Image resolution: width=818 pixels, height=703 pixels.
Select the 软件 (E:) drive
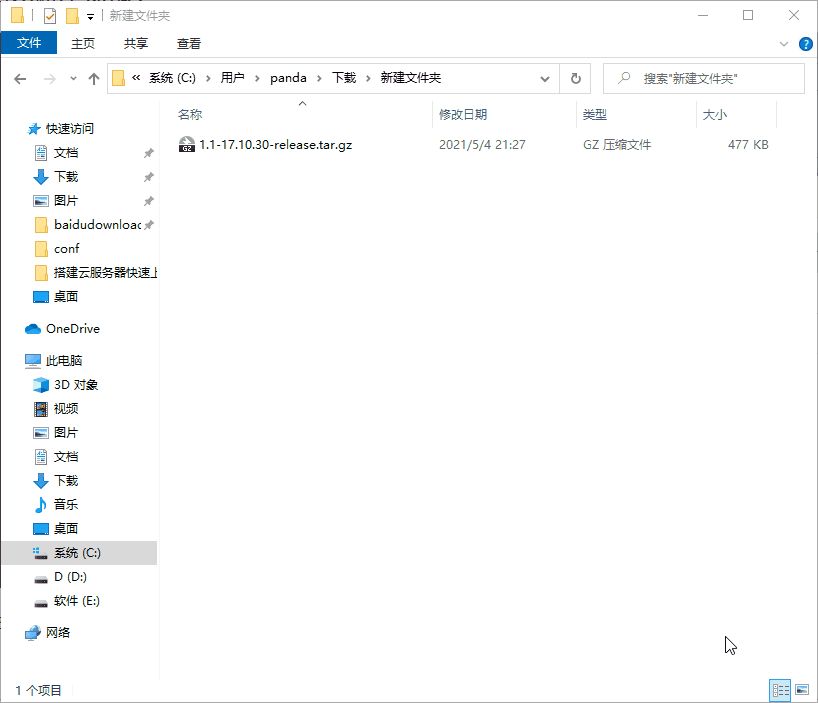pyautogui.click(x=76, y=601)
